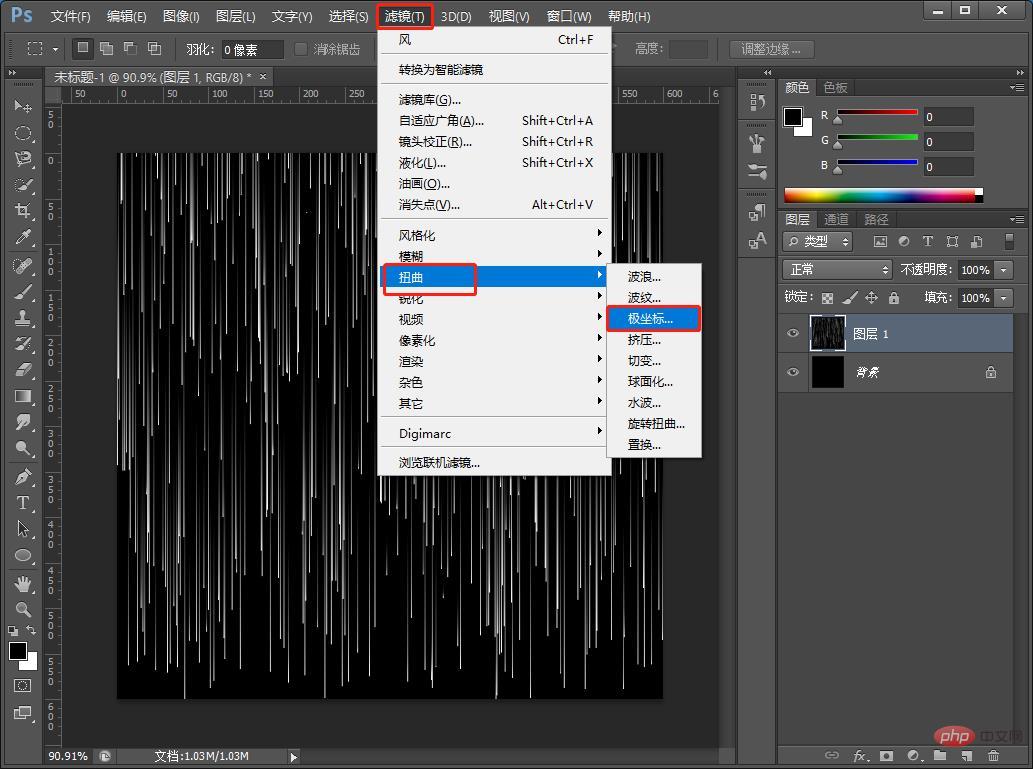Add a layer mask
Image resolution: width=1033 pixels, height=769 pixels.
(887, 755)
